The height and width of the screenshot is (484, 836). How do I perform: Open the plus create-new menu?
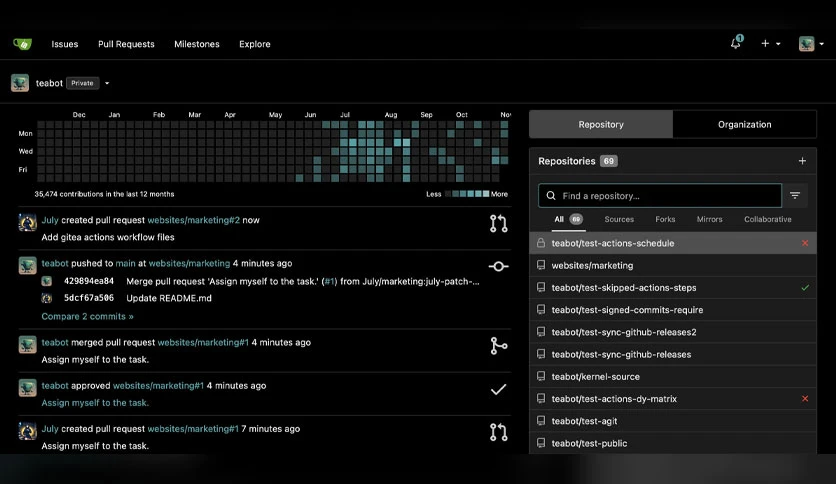click(770, 44)
